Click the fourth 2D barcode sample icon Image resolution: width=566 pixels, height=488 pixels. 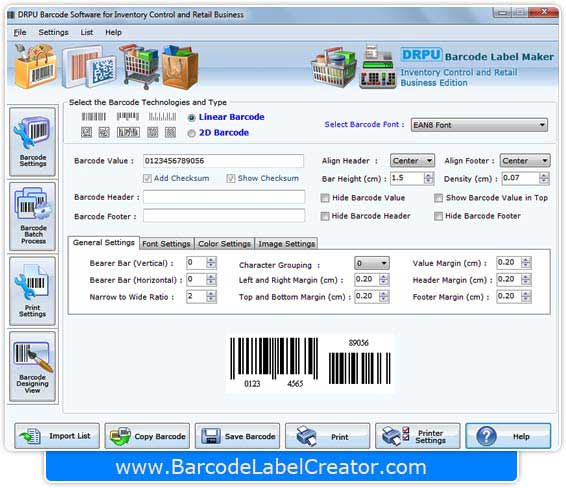(153, 132)
